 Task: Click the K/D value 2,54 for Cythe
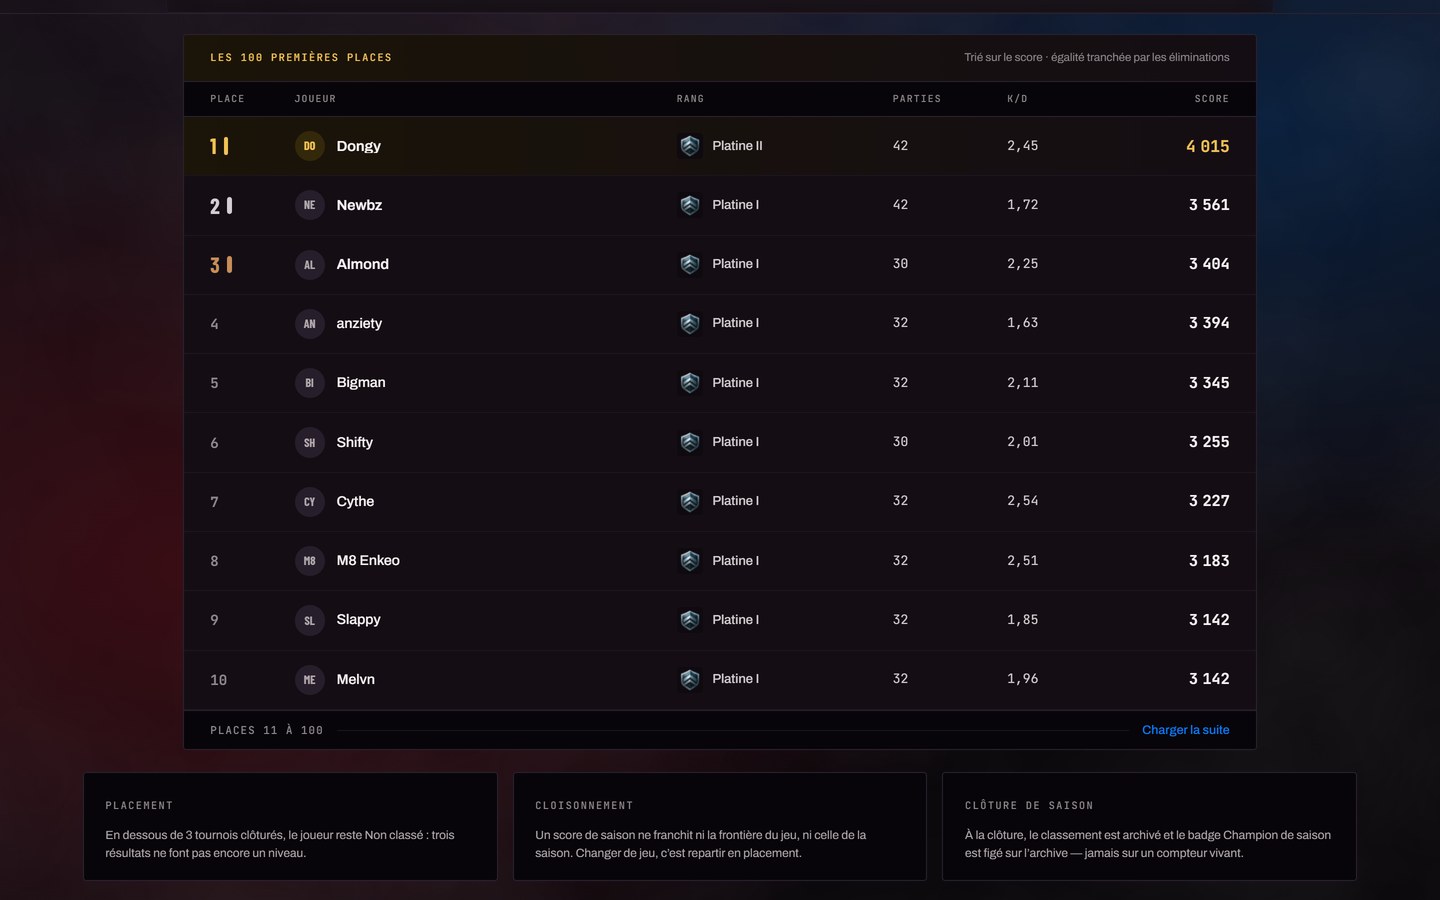pyautogui.click(x=1023, y=501)
